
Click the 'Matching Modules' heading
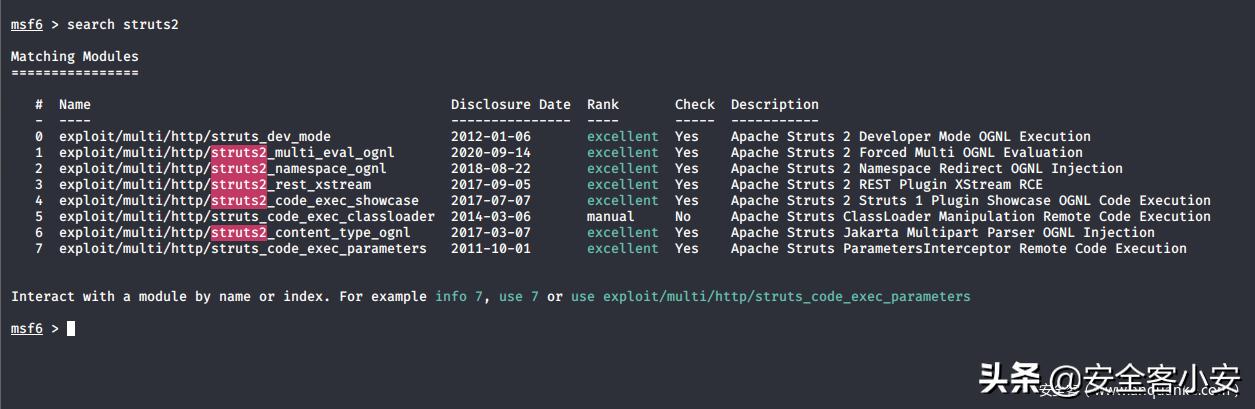74,56
